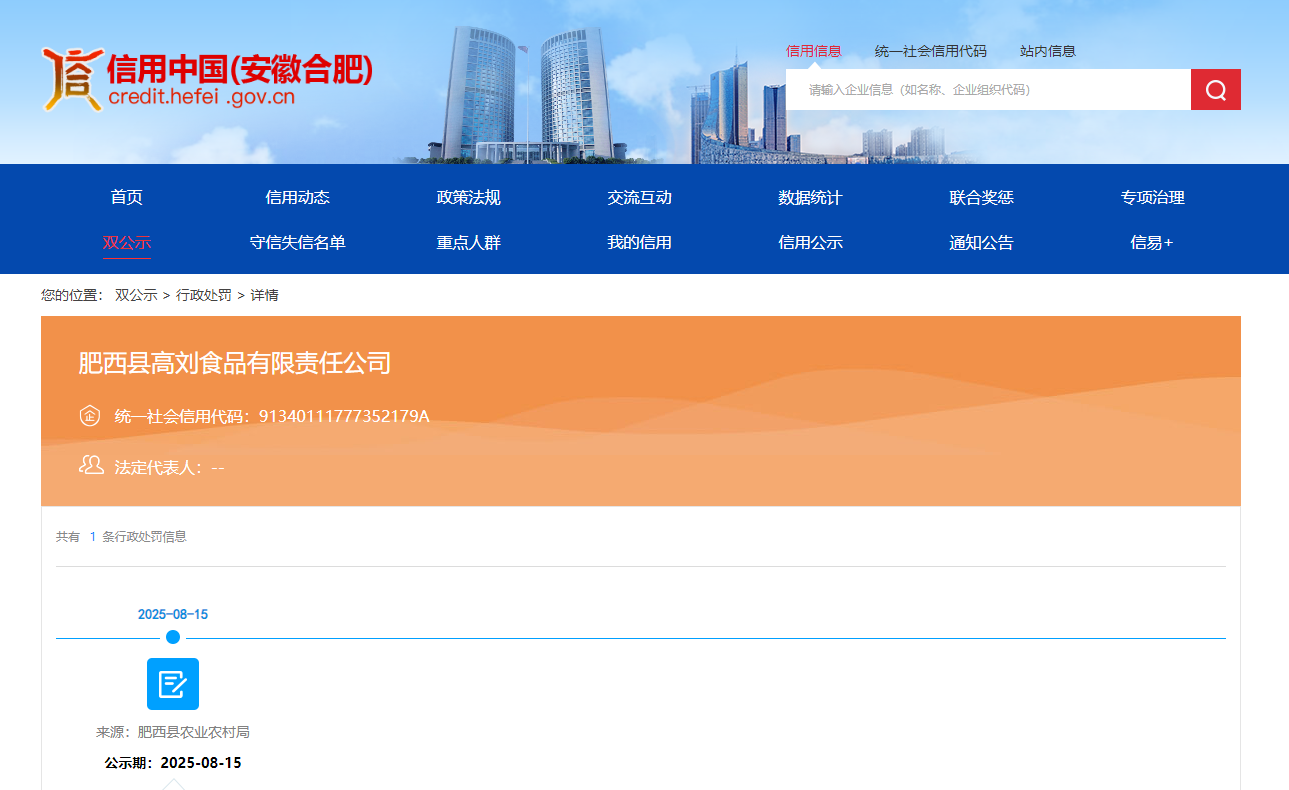Open the 信易+ navigation item
Screen dimensions: 1289x790
pos(1152,242)
